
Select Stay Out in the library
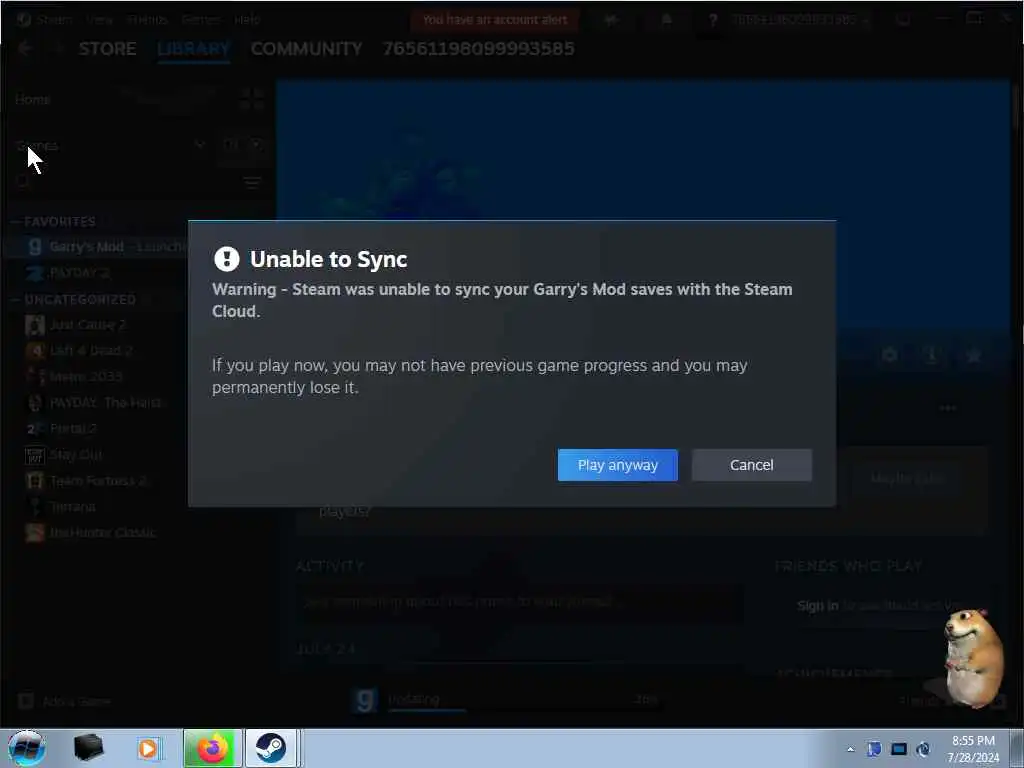tap(76, 455)
